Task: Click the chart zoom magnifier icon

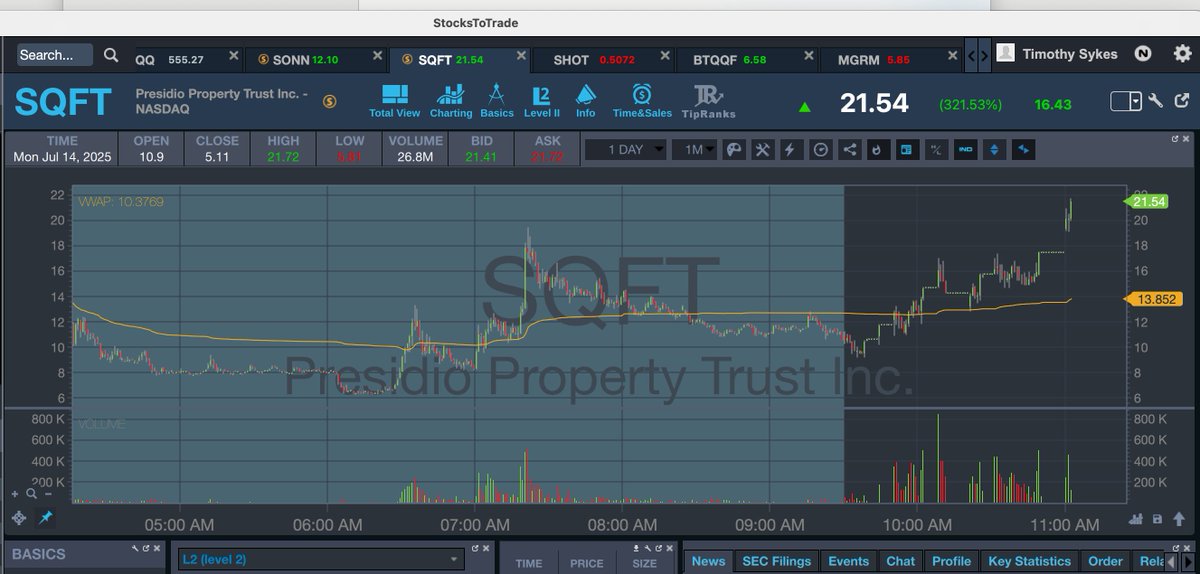Action: pos(33,493)
